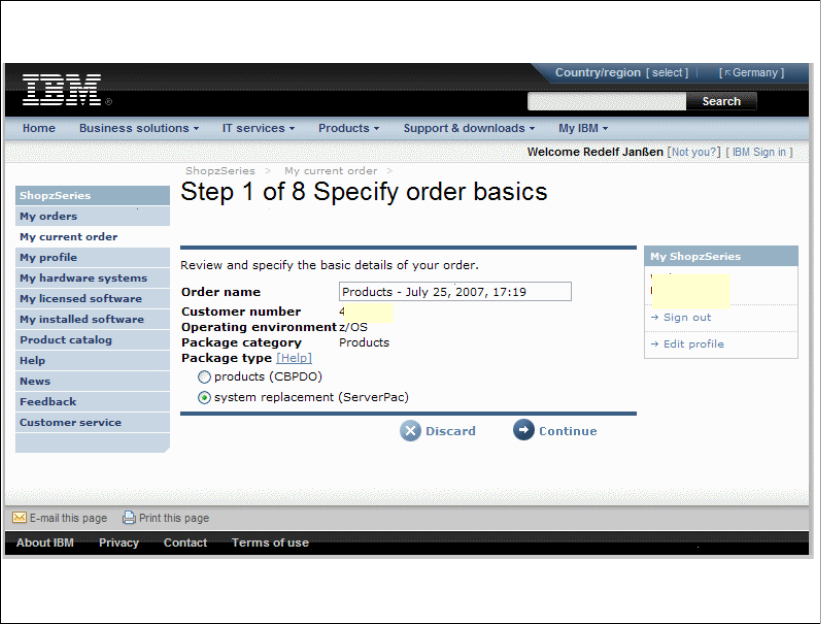Go to Home in navigation bar
Viewport: 821px width, 624px height.
pos(39,128)
